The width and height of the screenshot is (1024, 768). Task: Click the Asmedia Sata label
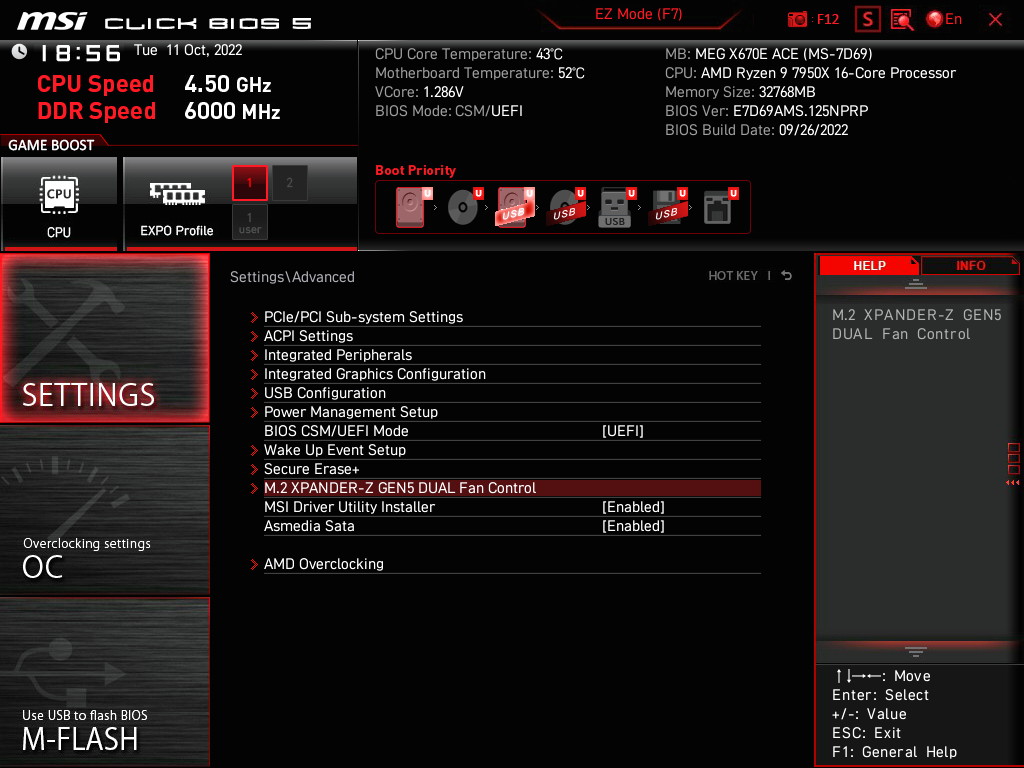(309, 526)
